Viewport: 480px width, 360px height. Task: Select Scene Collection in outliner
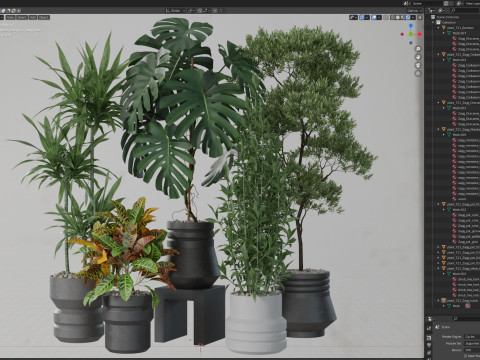click(448, 17)
